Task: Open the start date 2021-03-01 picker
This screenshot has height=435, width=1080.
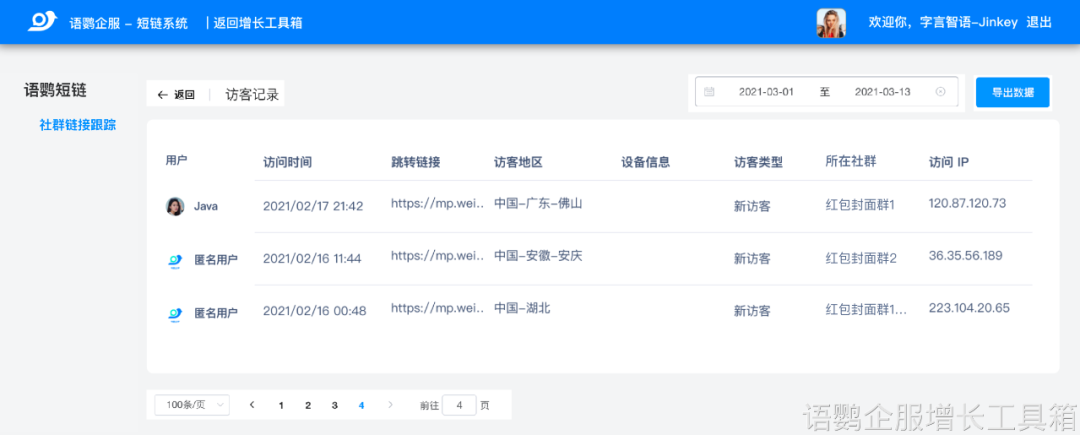Action: click(766, 92)
